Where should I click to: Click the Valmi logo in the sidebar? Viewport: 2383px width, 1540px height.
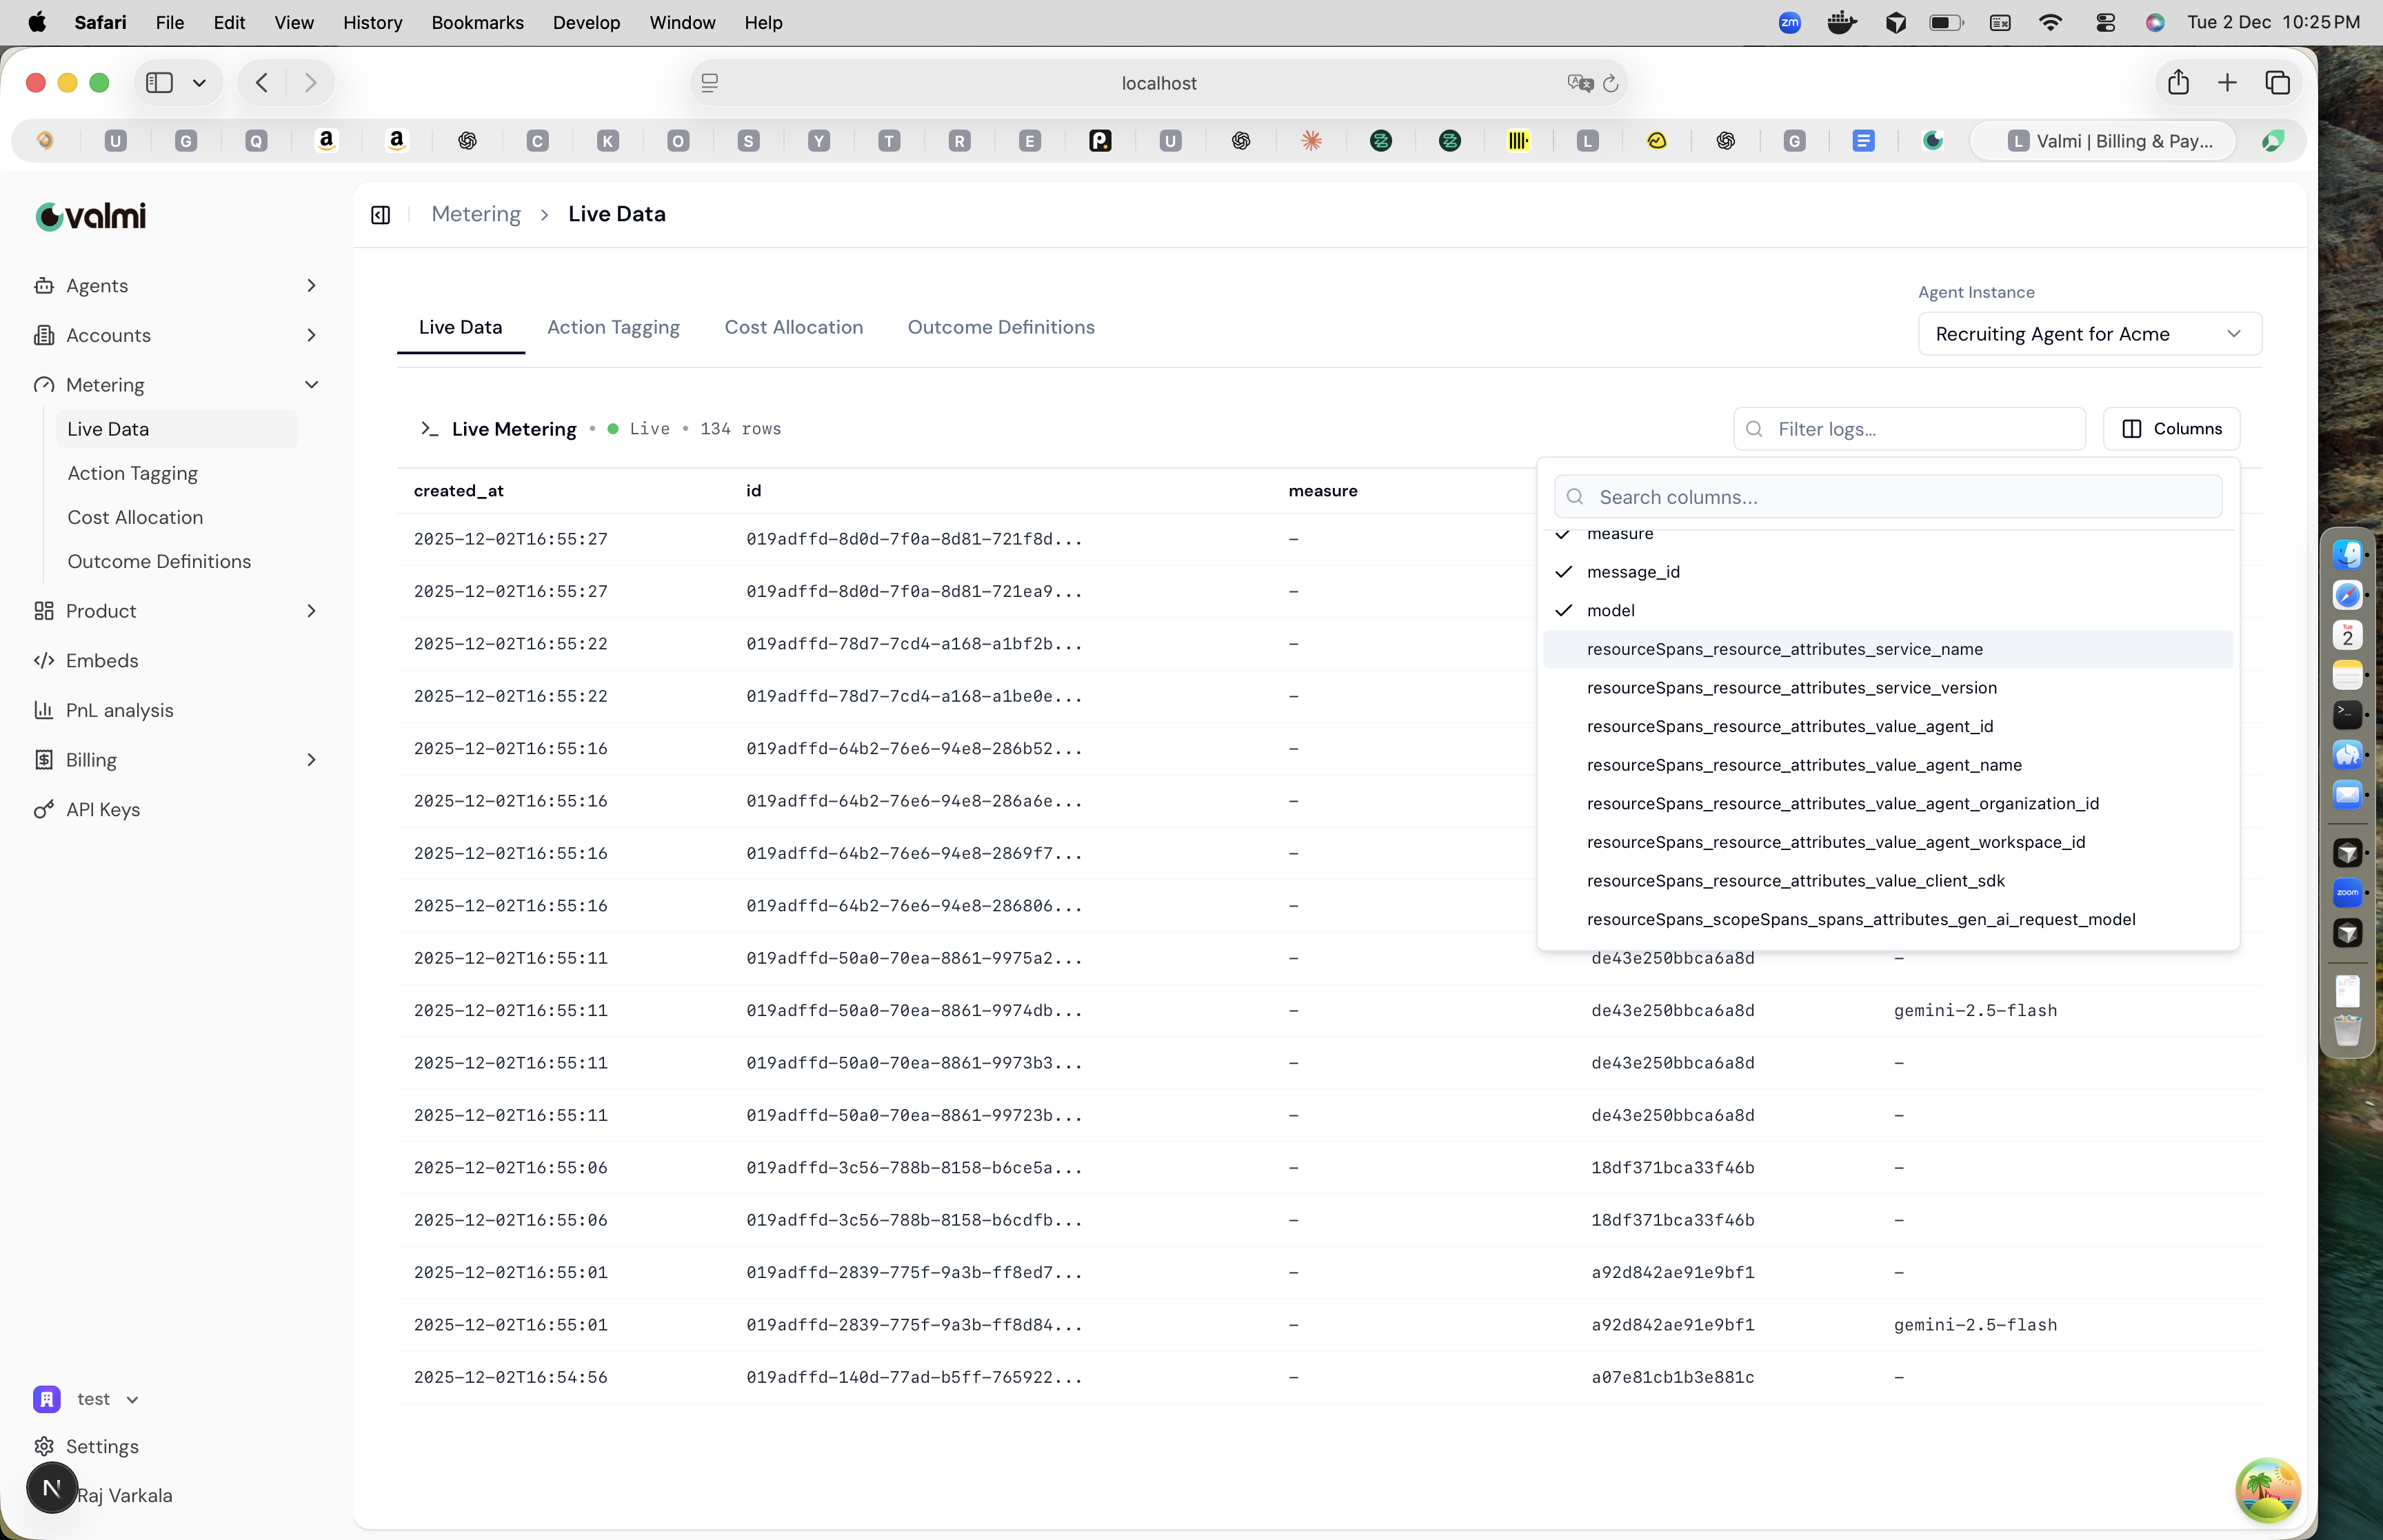(90, 216)
